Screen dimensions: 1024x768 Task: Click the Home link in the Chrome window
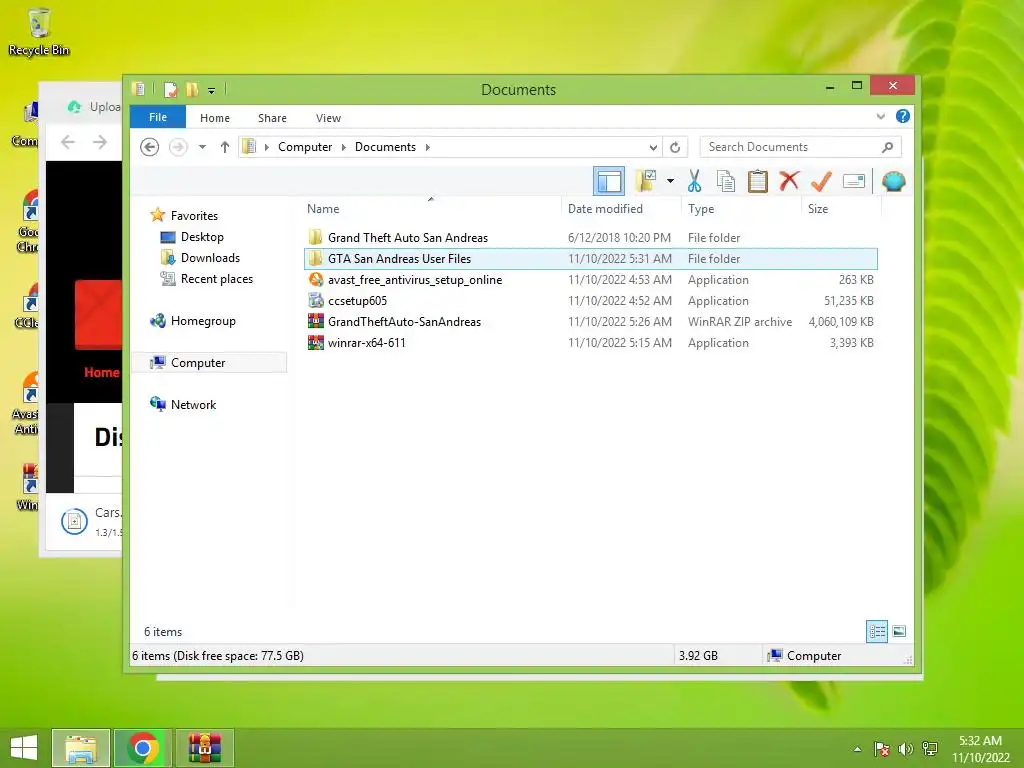pyautogui.click(x=101, y=372)
